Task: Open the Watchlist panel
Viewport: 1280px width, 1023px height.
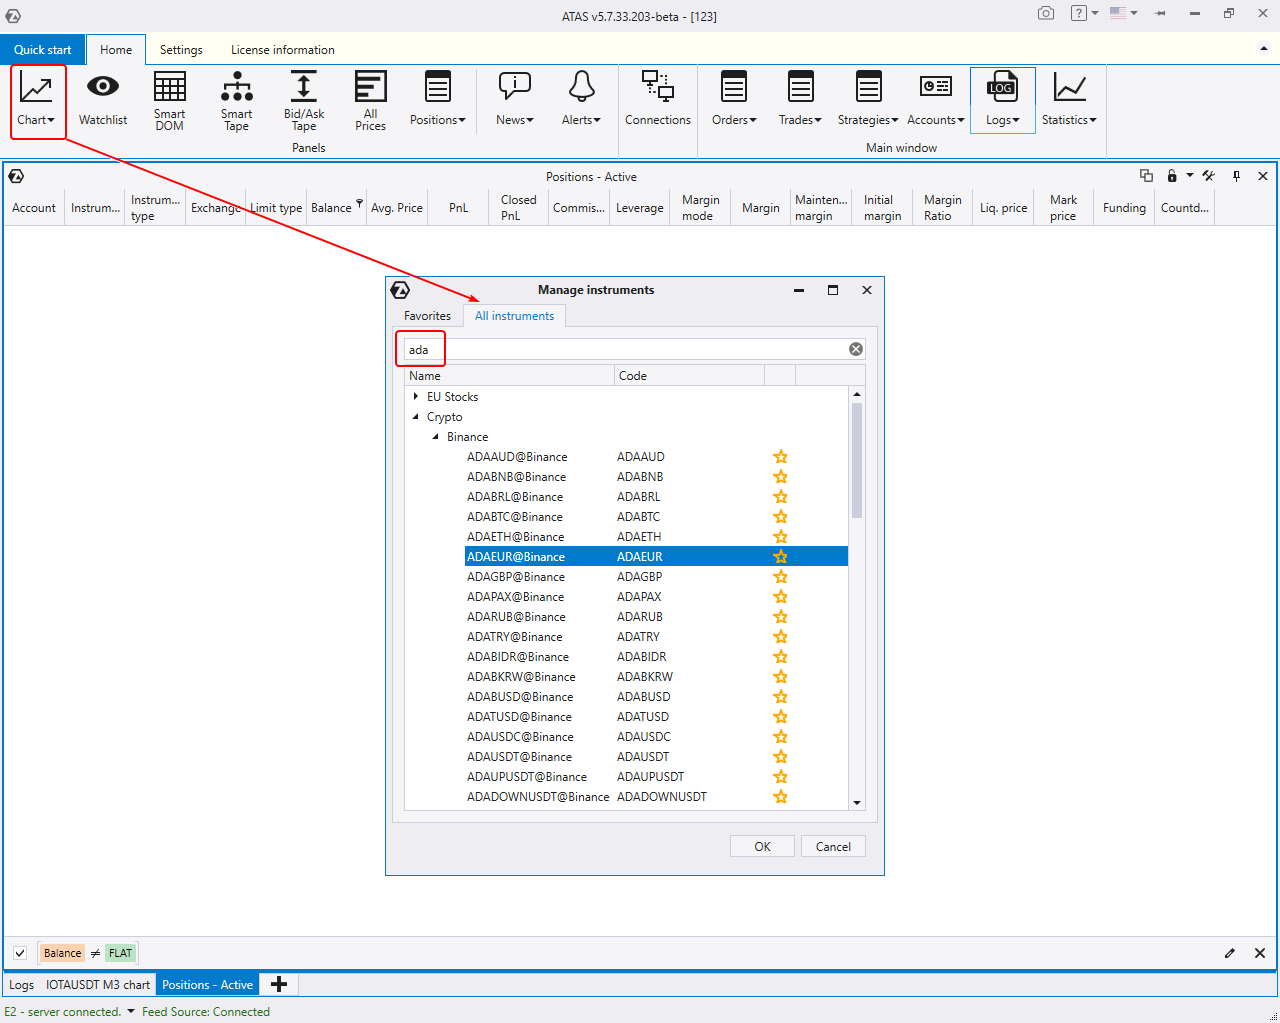Action: [103, 100]
